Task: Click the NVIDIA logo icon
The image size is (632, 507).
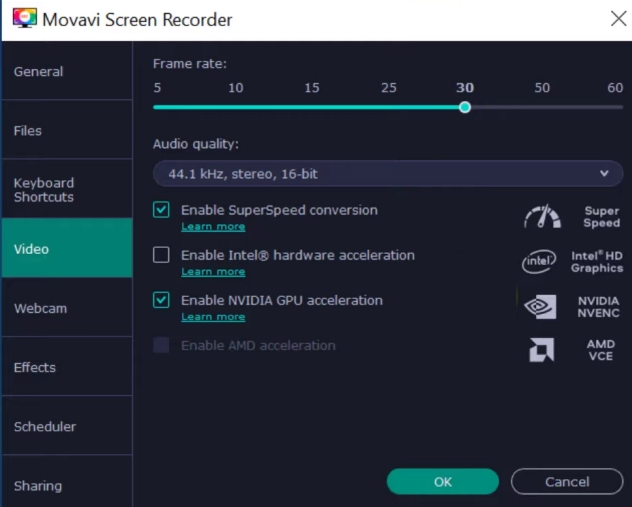Action: (540, 307)
